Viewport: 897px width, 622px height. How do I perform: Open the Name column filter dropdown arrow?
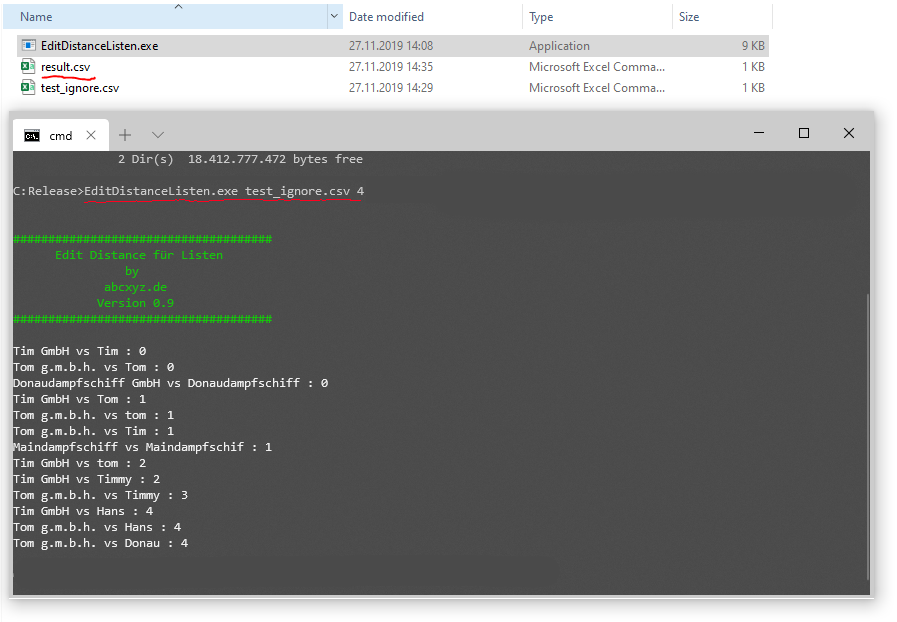[x=334, y=17]
